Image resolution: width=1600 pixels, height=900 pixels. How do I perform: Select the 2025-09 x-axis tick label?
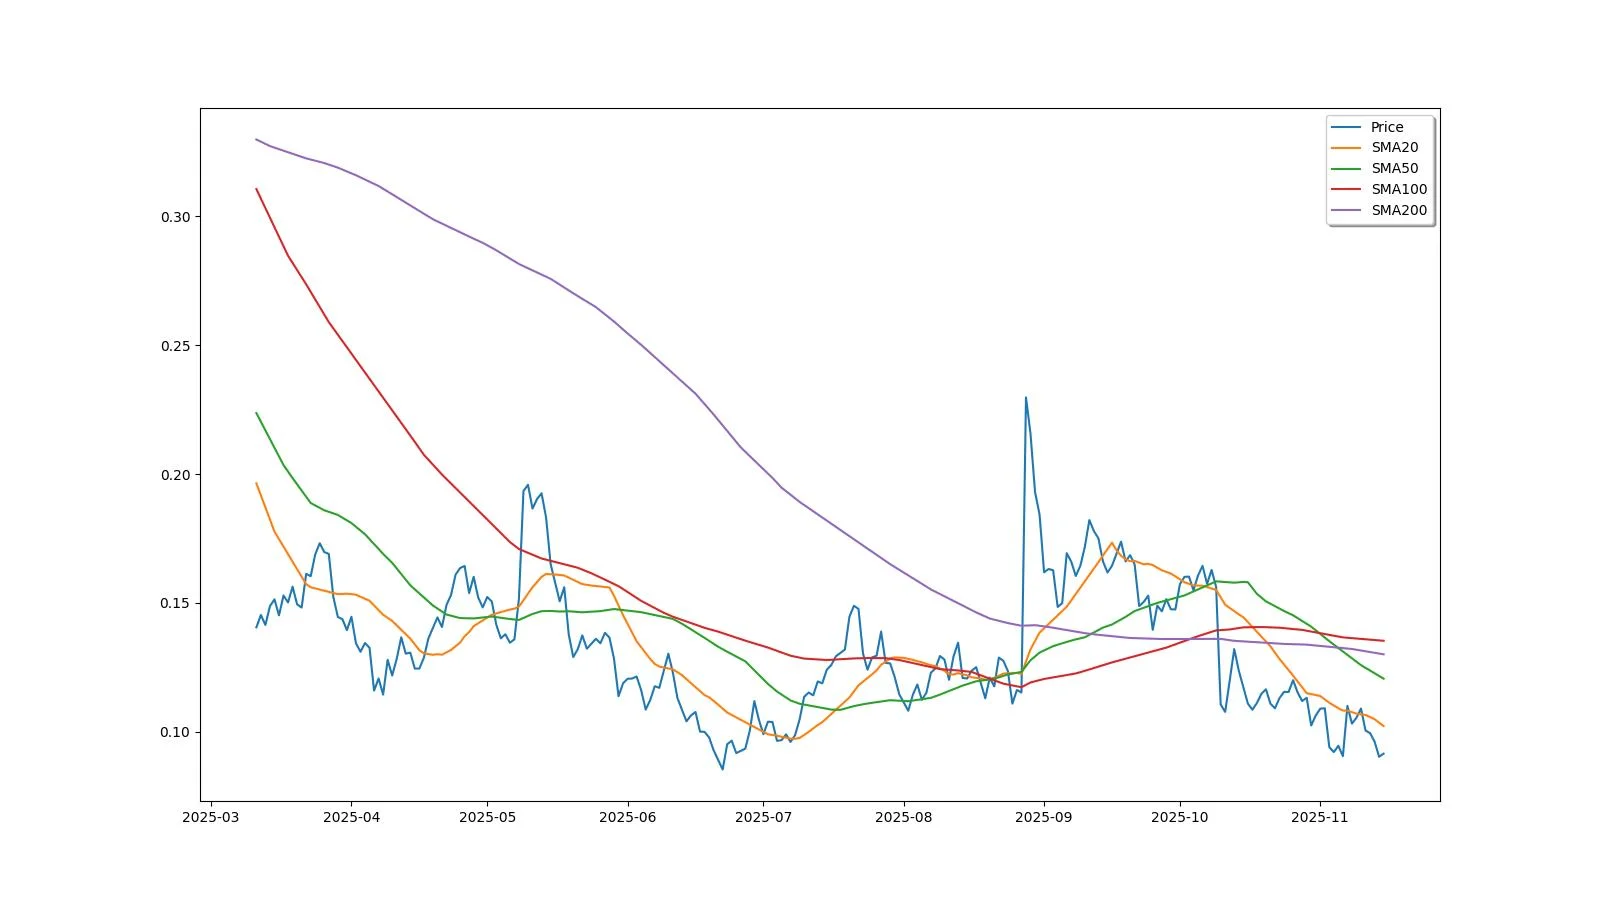point(1043,817)
